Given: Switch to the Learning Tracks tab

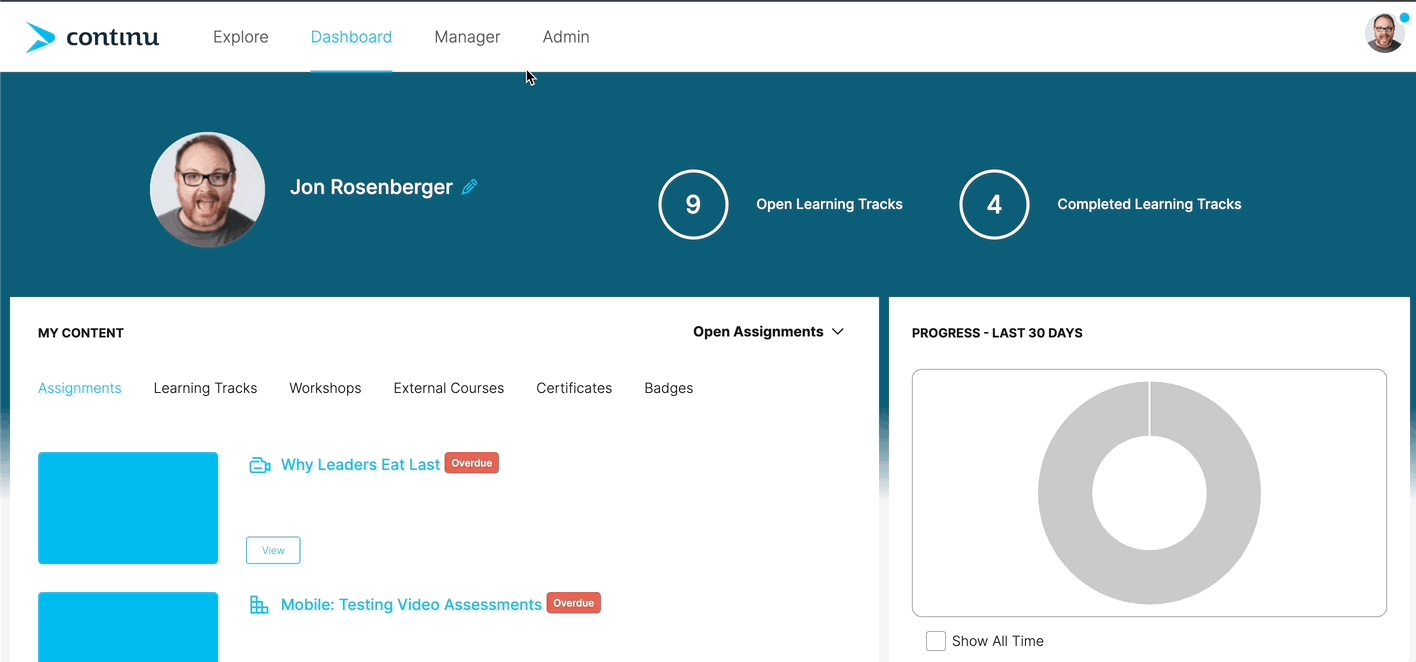Looking at the screenshot, I should click(x=205, y=388).
